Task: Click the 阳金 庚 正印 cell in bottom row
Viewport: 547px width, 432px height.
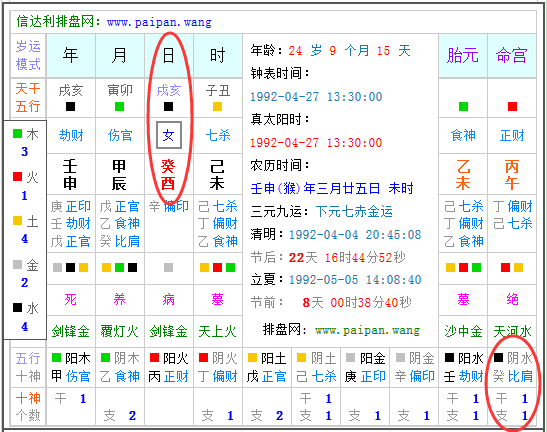Action: pos(365,367)
